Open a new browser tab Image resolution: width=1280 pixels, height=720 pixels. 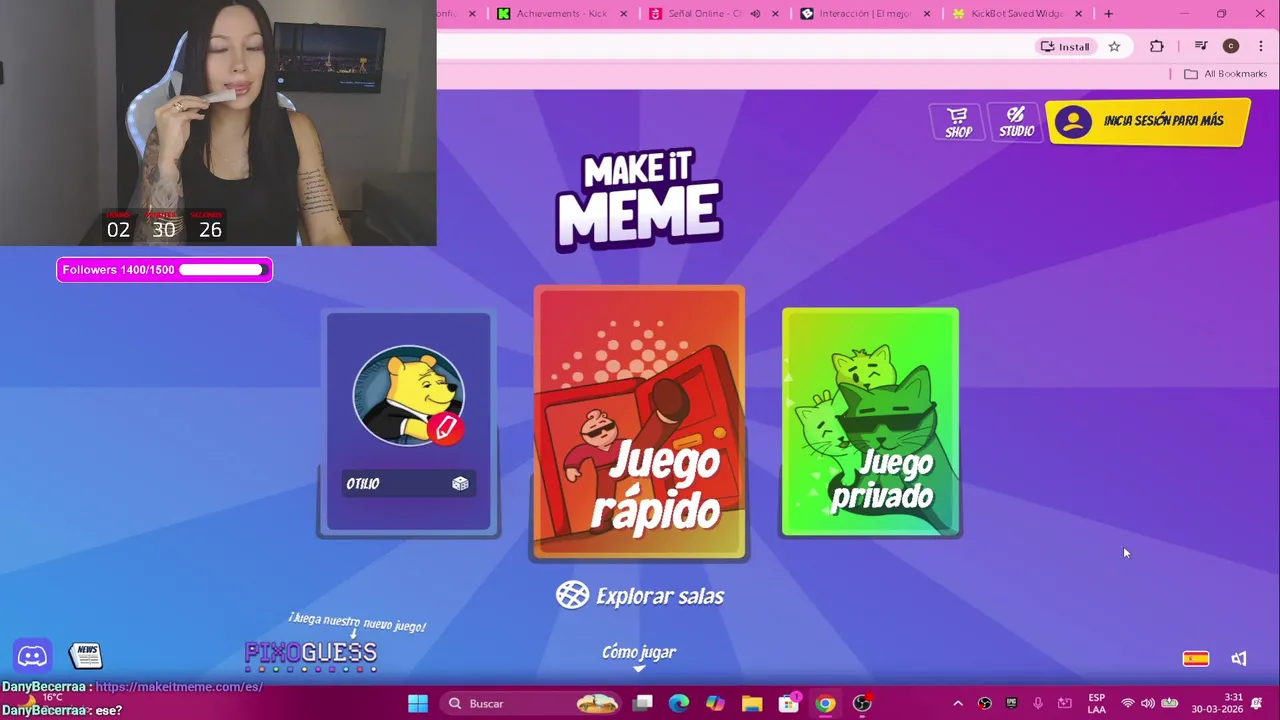point(1108,14)
